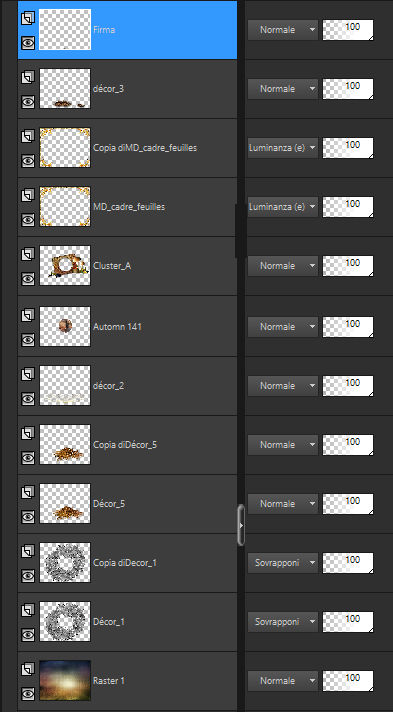
Task: Click the layer link icon of MD_cadre_feuilles layer
Action: (28, 195)
